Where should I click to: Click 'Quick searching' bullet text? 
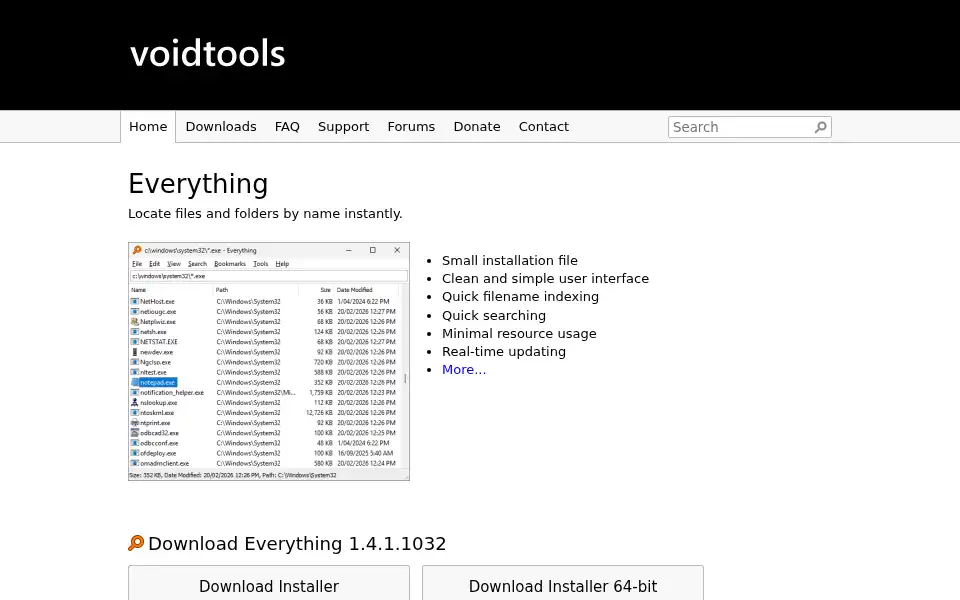coord(494,315)
